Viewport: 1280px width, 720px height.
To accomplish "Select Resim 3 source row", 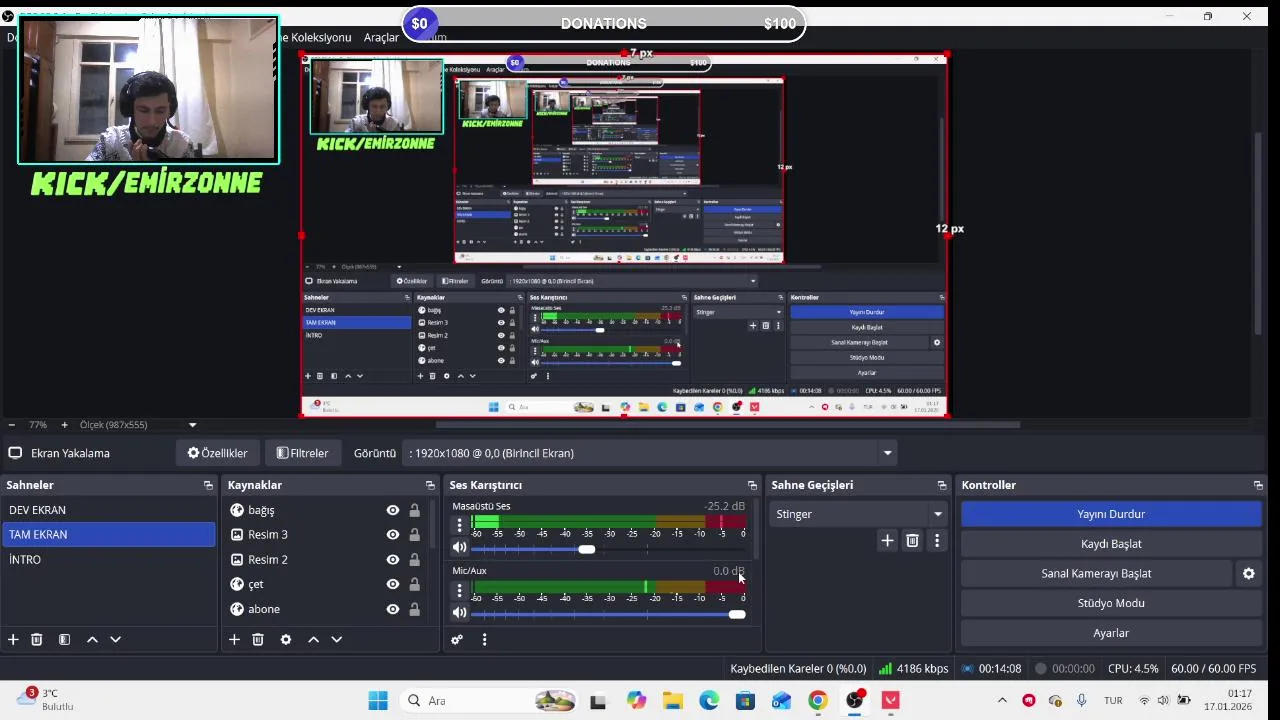I will click(325, 535).
